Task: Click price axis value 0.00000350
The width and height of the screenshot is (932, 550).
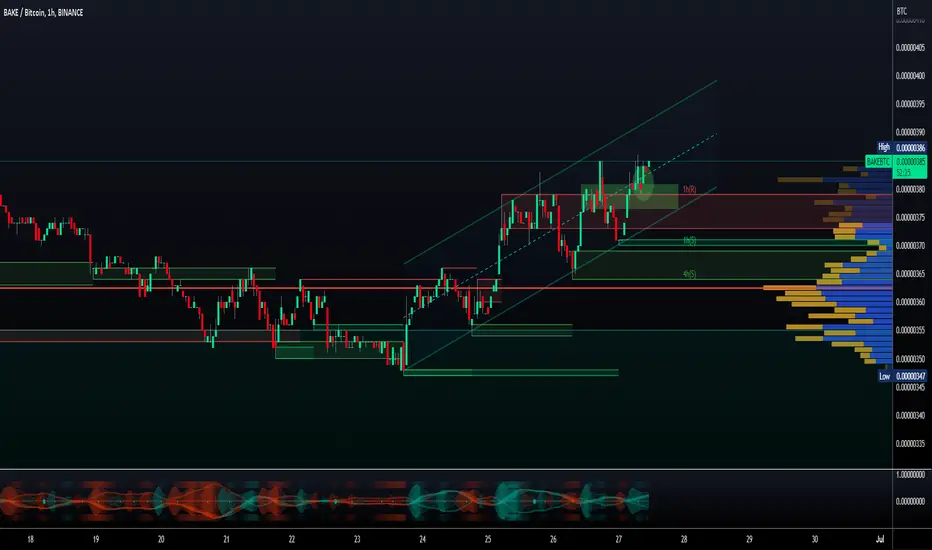Action: pyautogui.click(x=910, y=359)
